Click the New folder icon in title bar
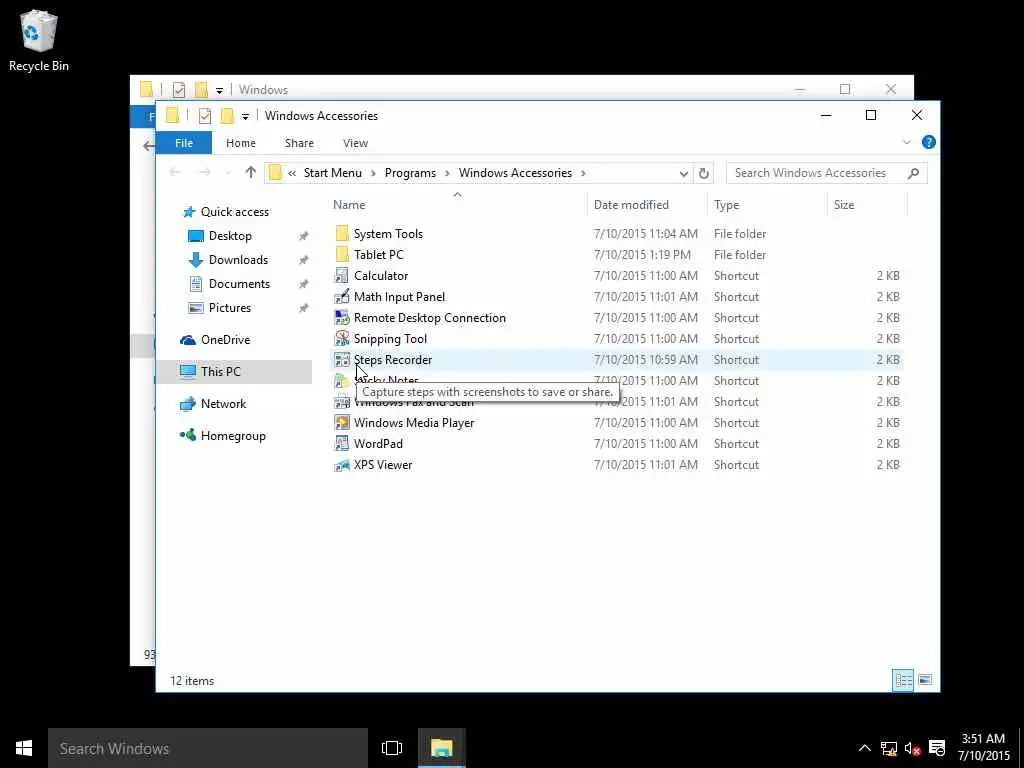Screen dimensions: 1024x768 [227, 116]
